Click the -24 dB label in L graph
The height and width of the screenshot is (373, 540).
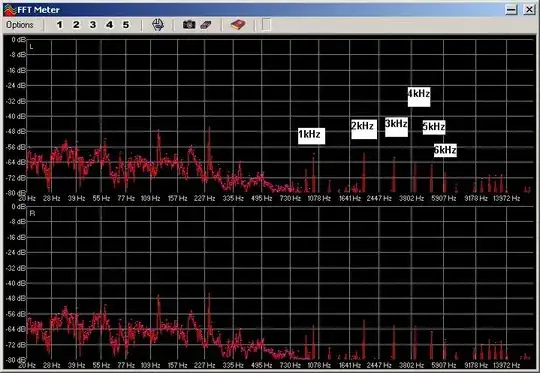[x=16, y=86]
